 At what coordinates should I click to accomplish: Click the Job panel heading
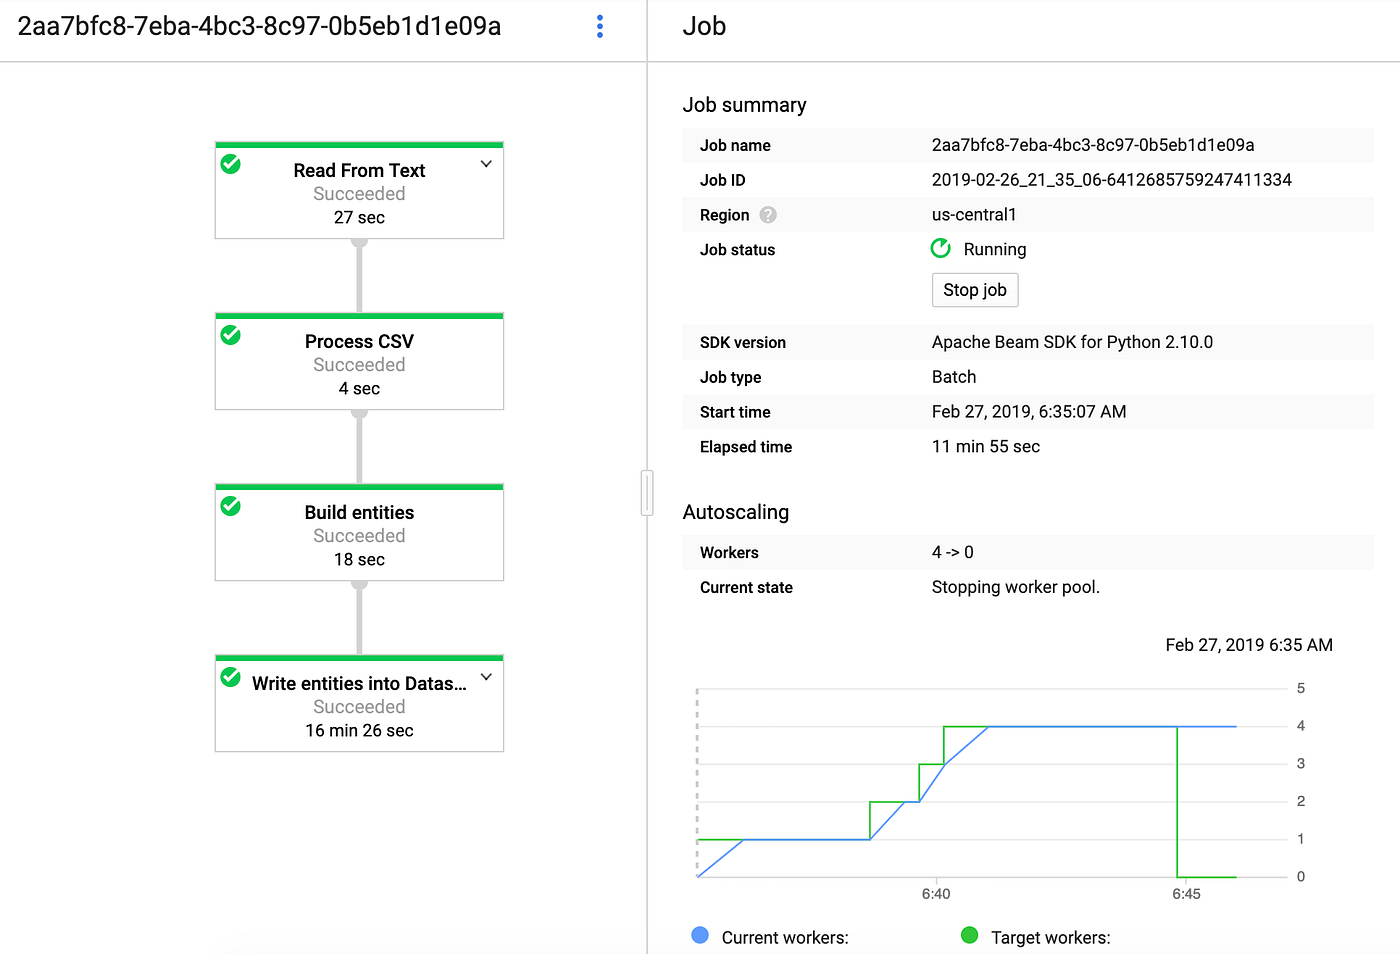pyautogui.click(x=704, y=27)
